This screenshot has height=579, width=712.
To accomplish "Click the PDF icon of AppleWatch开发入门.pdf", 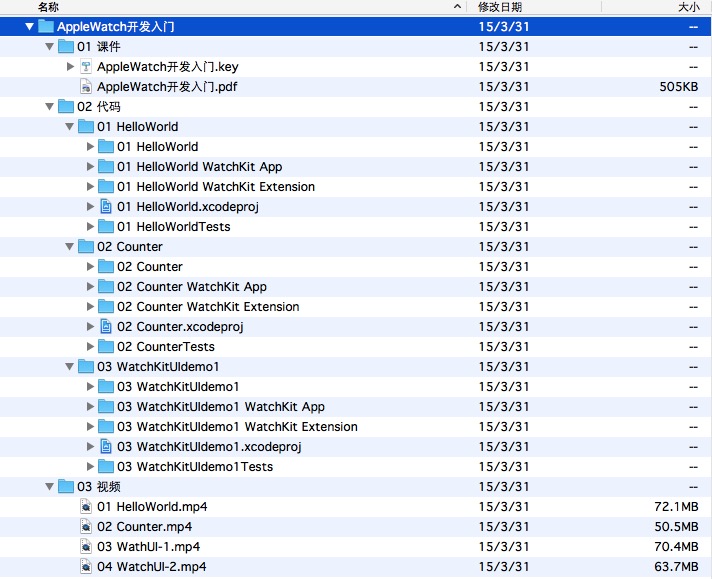I will point(86,87).
